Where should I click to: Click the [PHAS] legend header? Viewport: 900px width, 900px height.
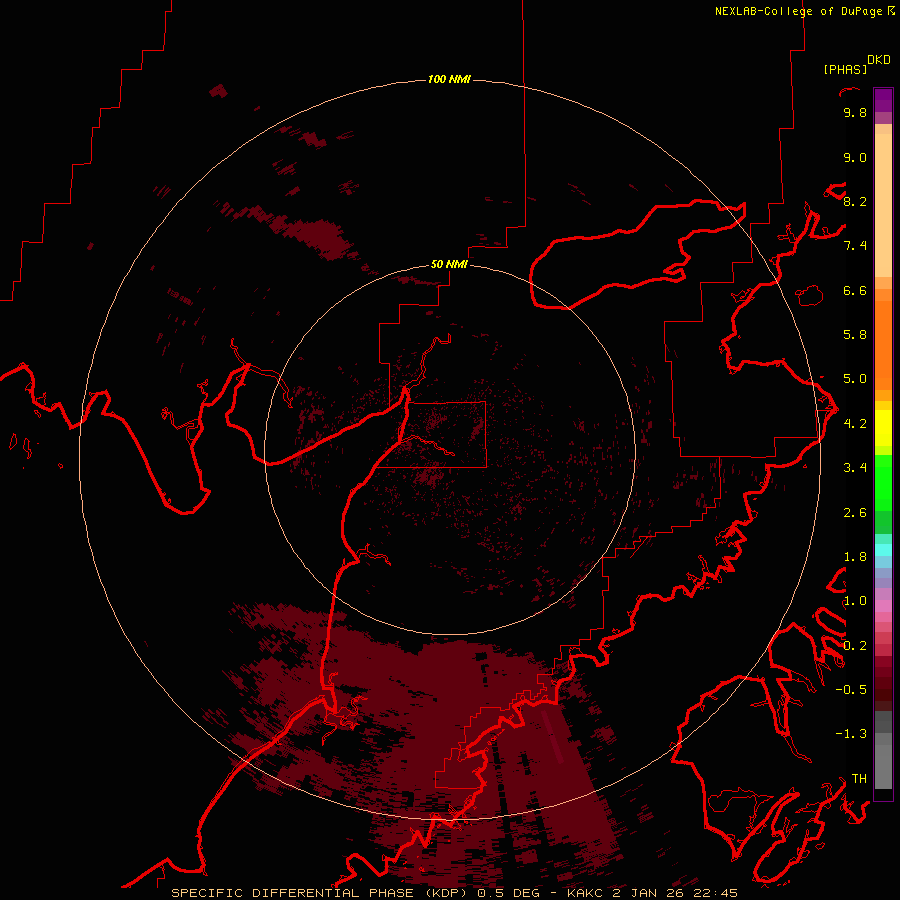point(845,70)
